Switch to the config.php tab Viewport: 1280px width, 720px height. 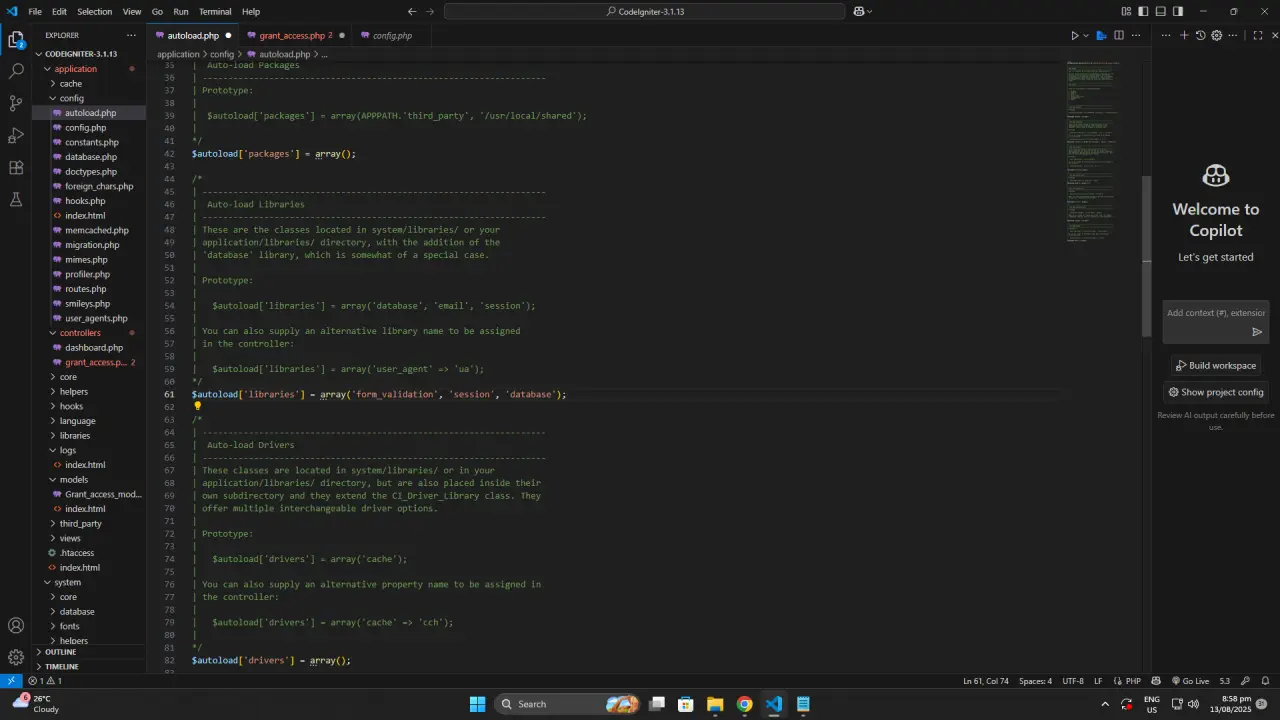[392, 35]
